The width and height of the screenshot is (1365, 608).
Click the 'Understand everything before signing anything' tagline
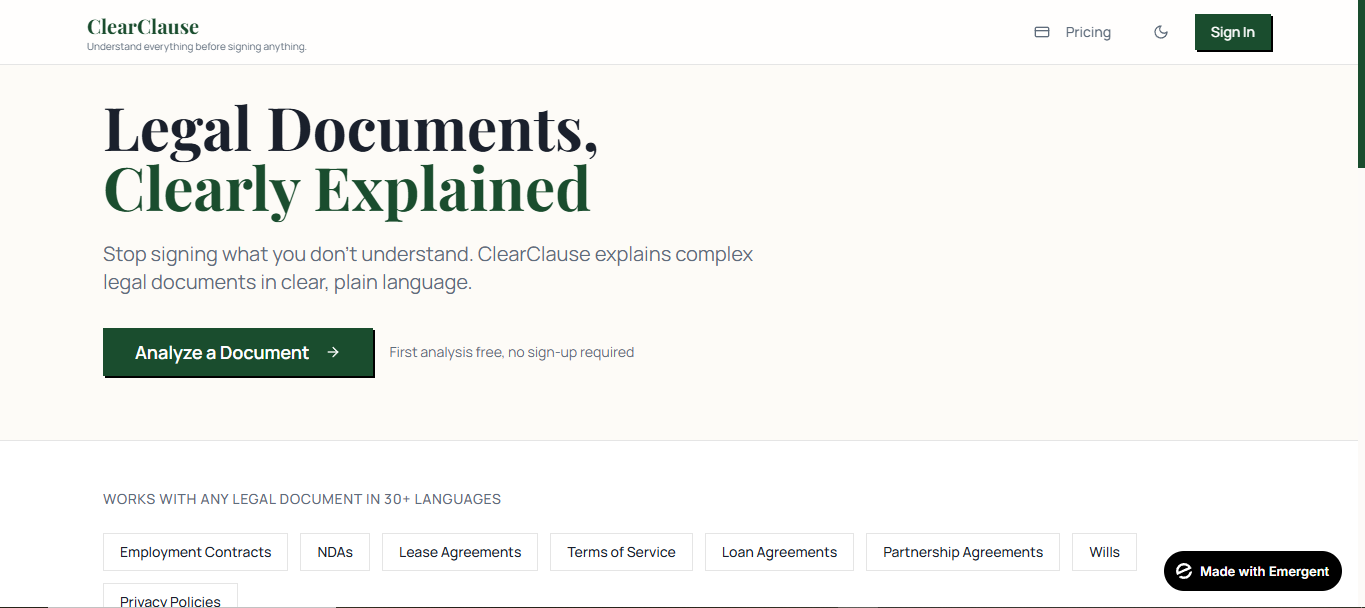coord(197,47)
